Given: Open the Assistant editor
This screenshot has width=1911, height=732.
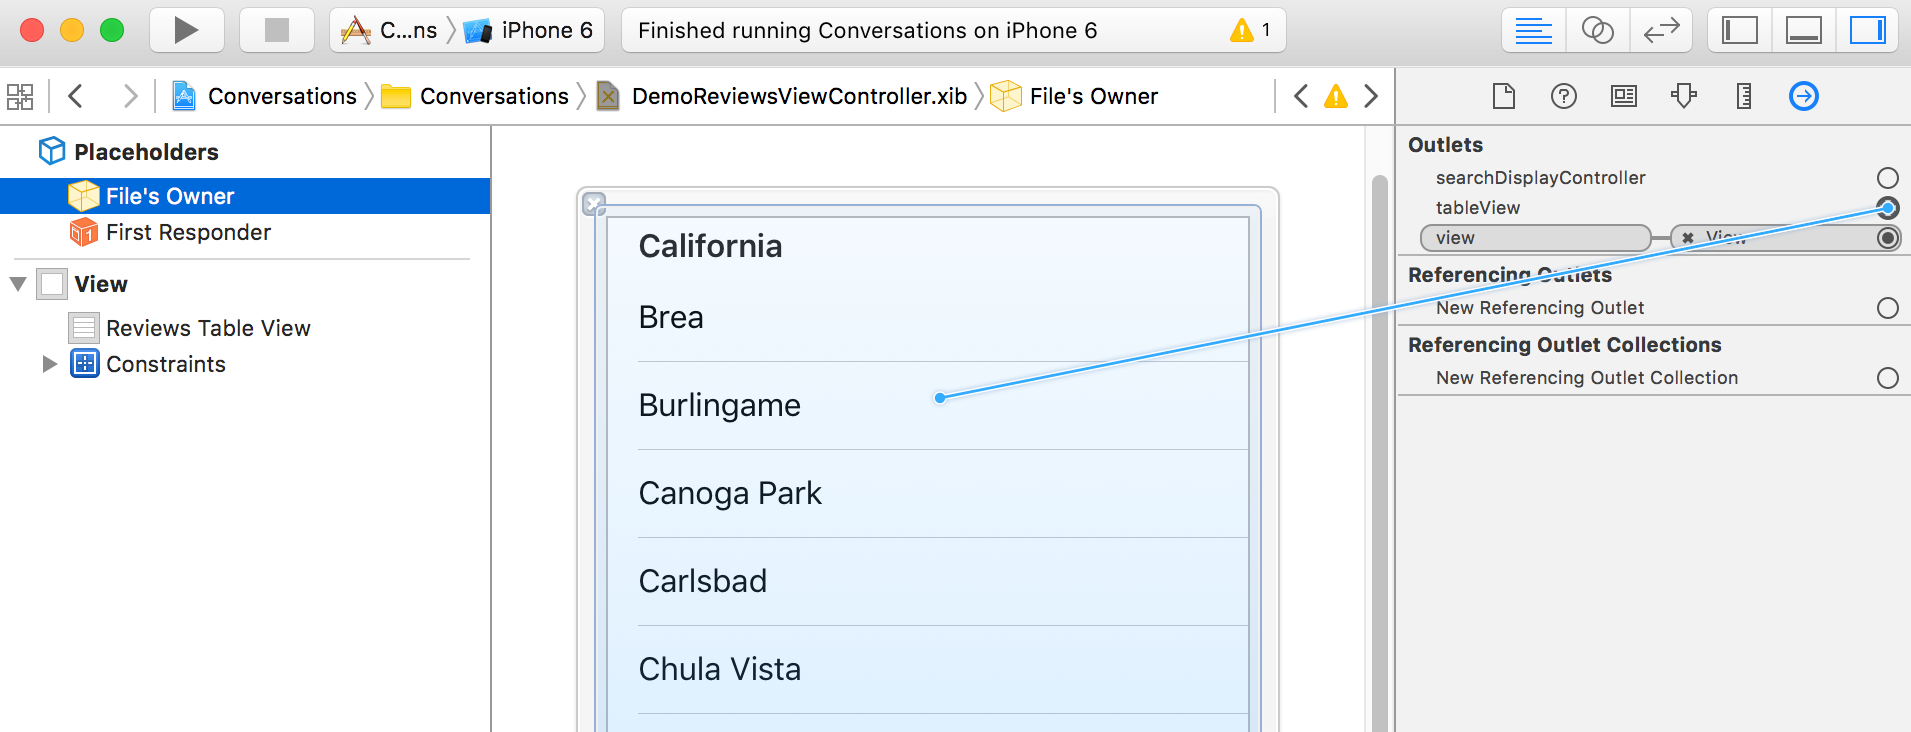Looking at the screenshot, I should 1597,30.
